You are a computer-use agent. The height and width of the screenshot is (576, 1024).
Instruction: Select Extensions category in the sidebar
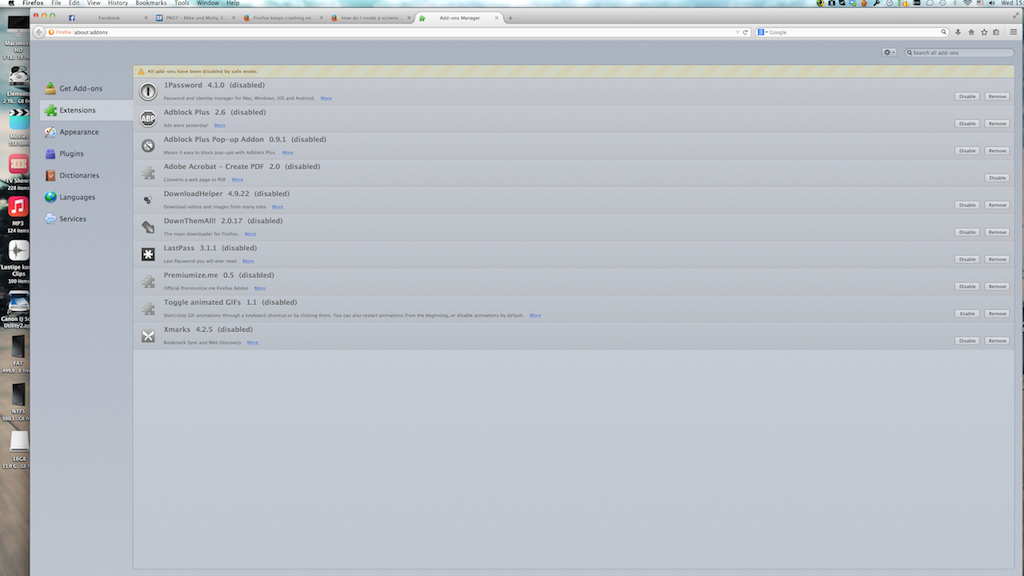pyautogui.click(x=86, y=110)
